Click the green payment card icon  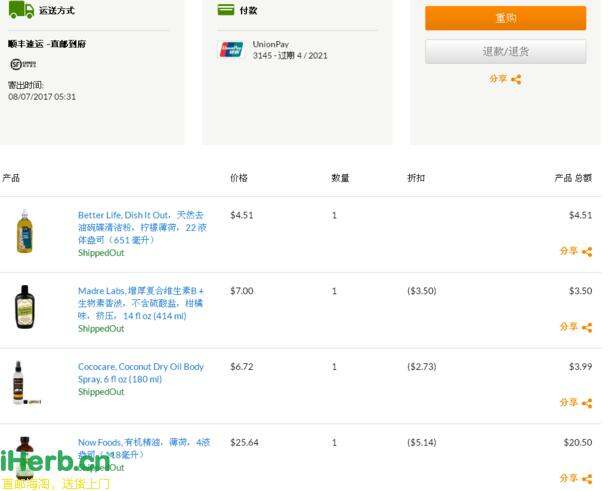[226, 10]
